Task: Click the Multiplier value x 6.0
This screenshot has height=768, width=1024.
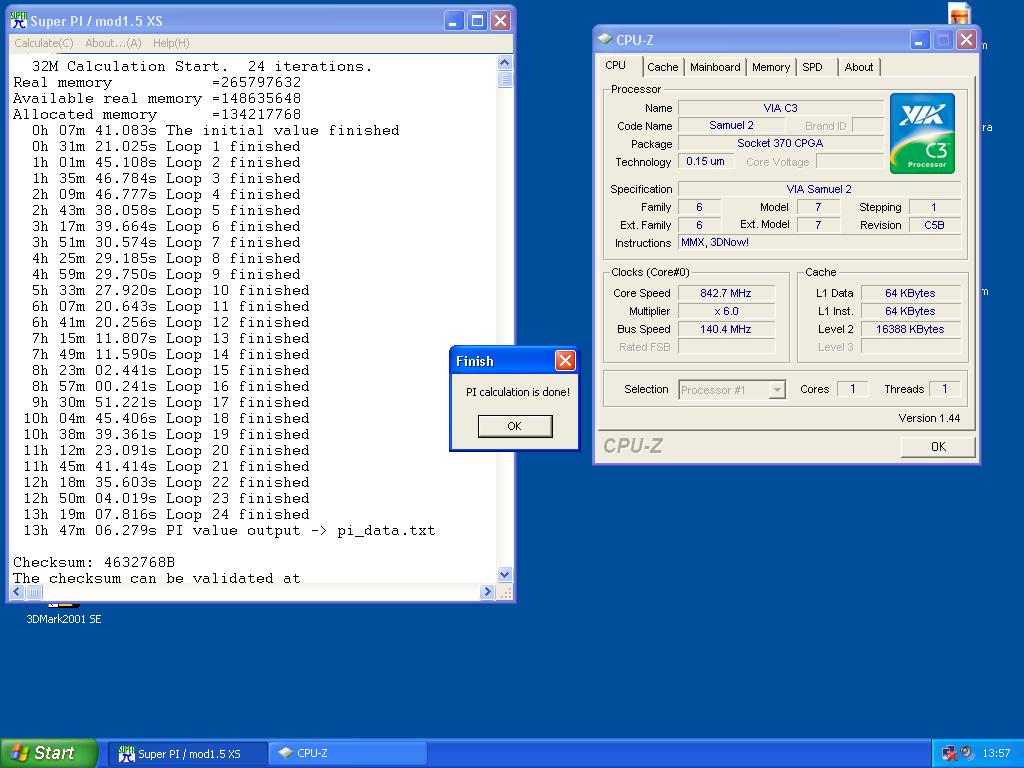Action: pyautogui.click(x=726, y=312)
